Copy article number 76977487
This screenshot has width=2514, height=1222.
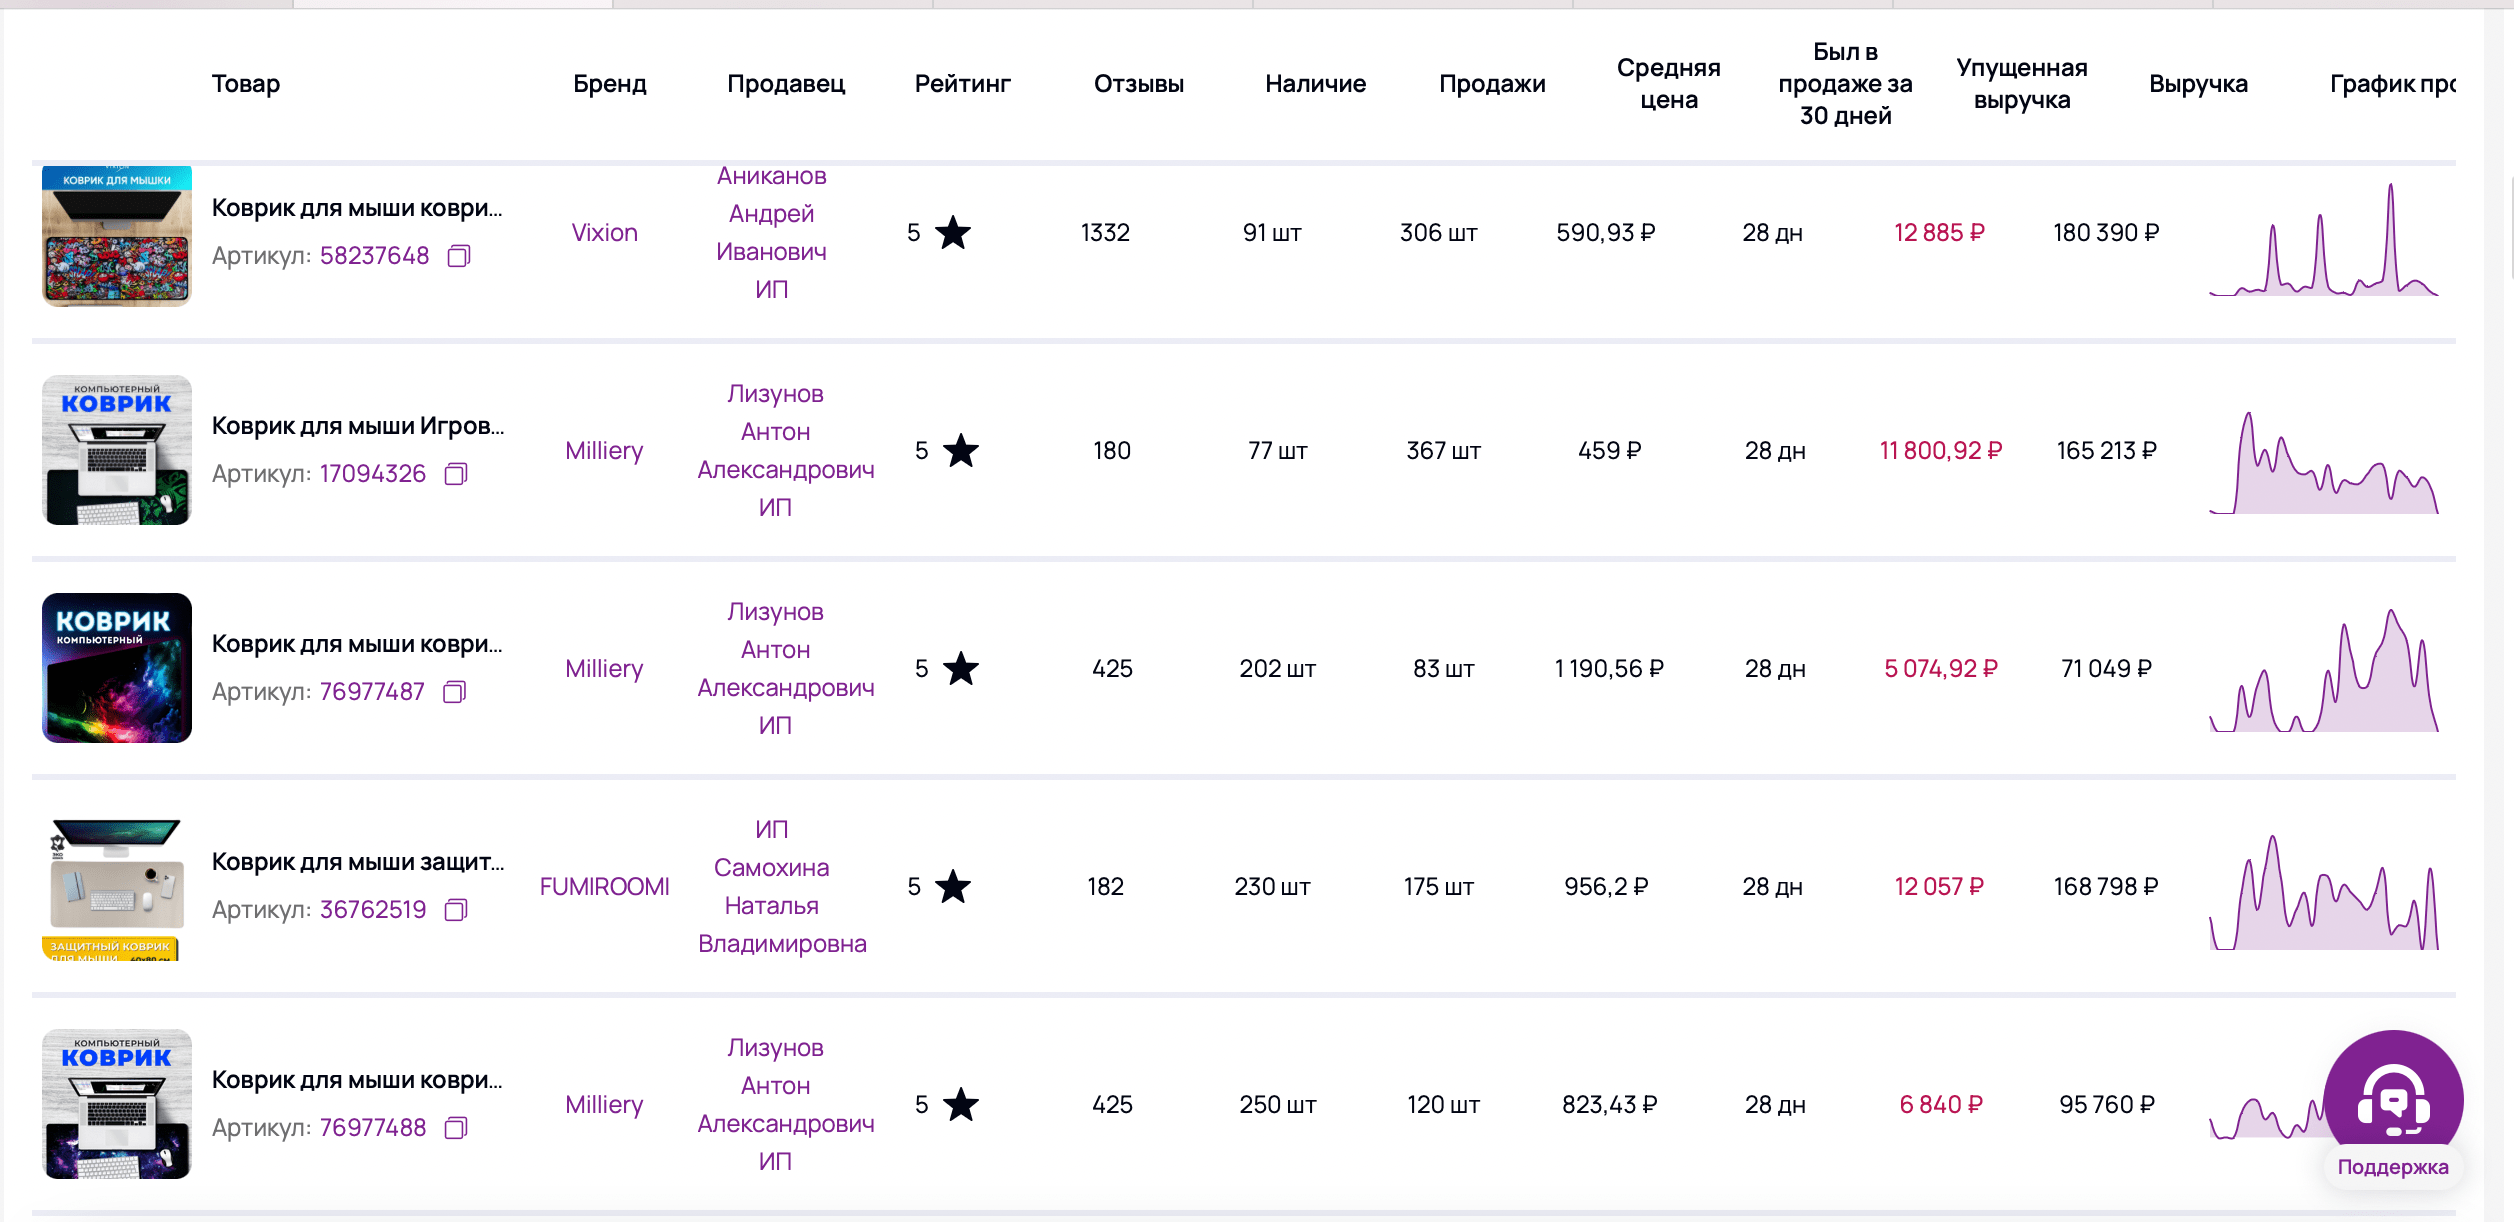pos(455,692)
